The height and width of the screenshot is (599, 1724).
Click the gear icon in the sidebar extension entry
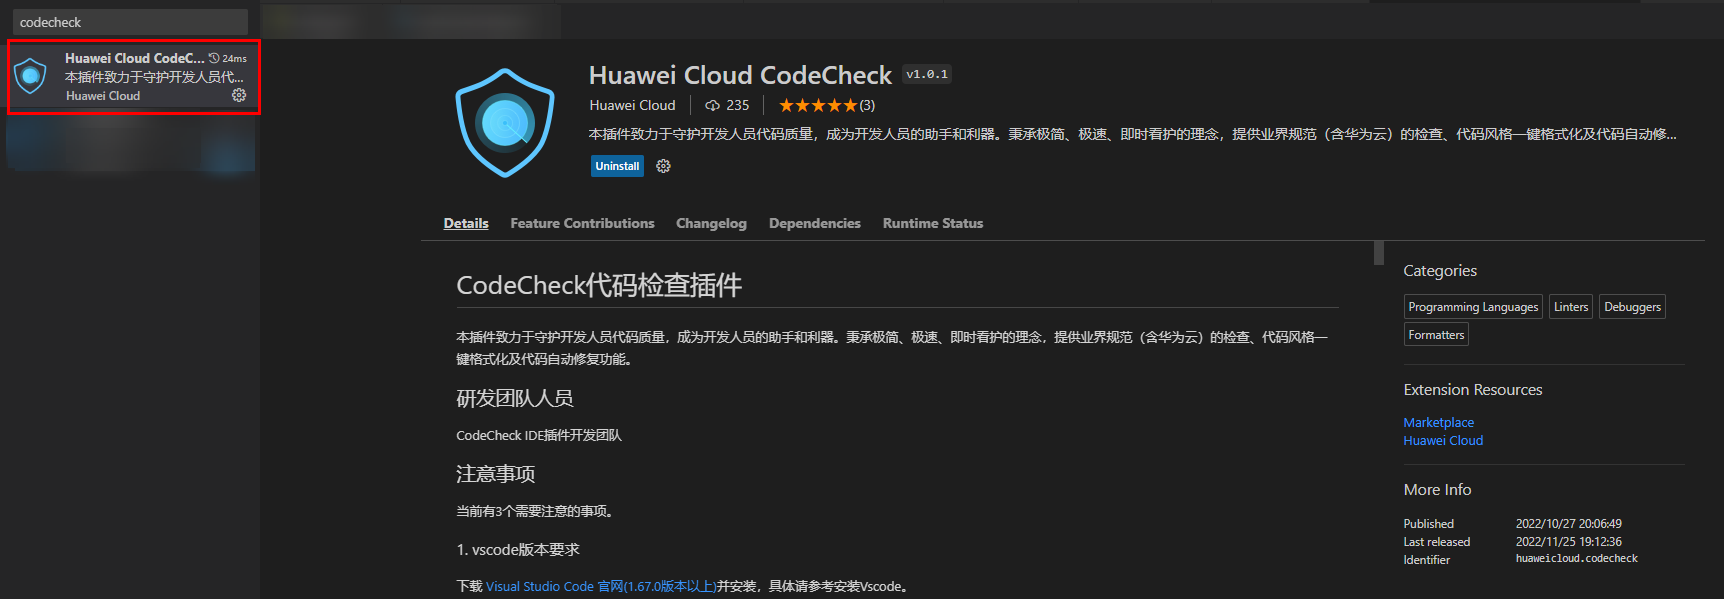[x=239, y=95]
